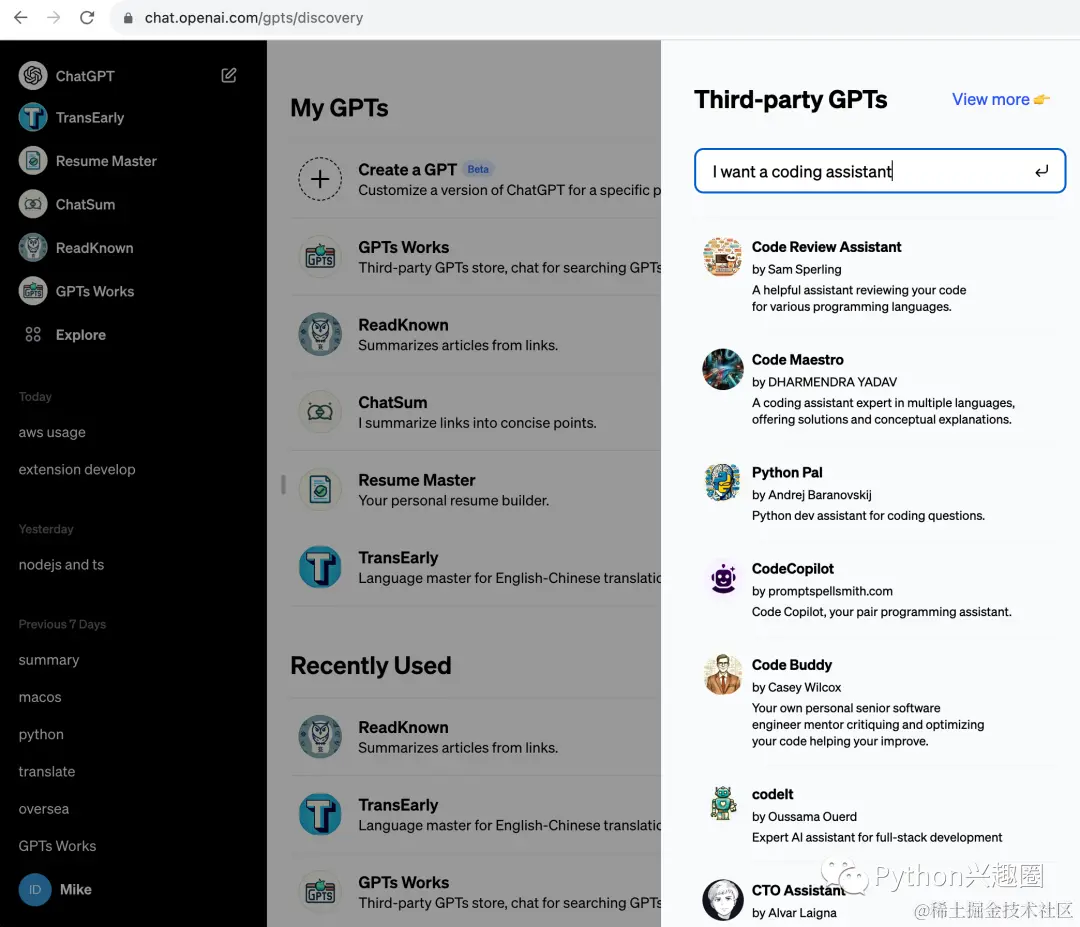Click the Explore grid icon

pos(33,335)
